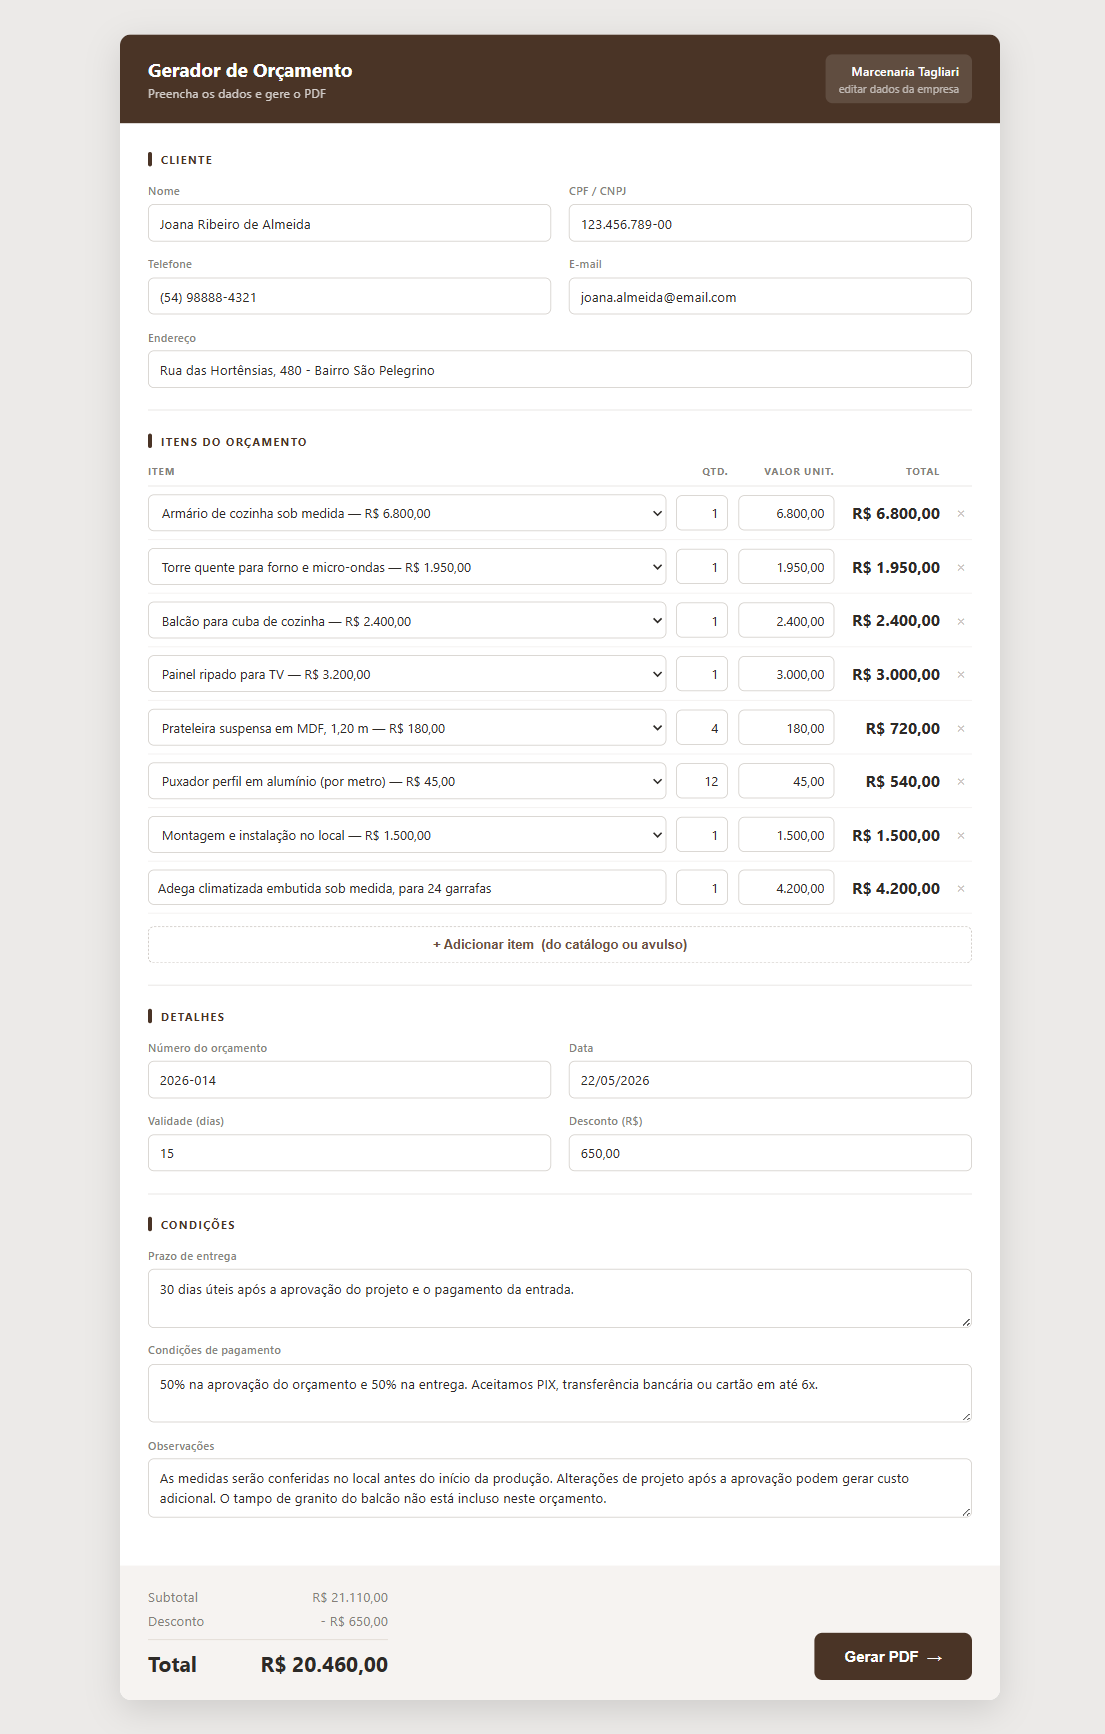Click the Observações text area
This screenshot has height=1734, width=1105.
560,1488
